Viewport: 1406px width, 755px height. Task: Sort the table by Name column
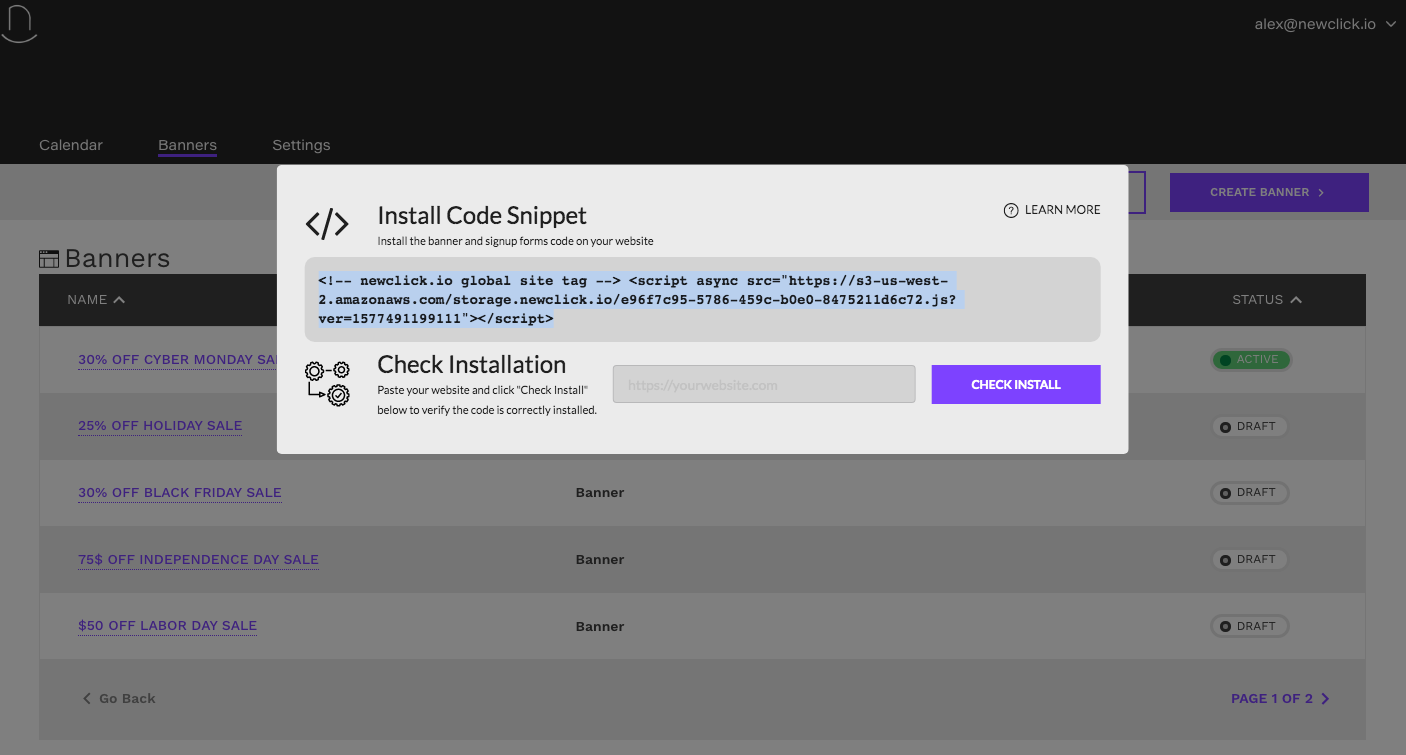click(x=96, y=299)
